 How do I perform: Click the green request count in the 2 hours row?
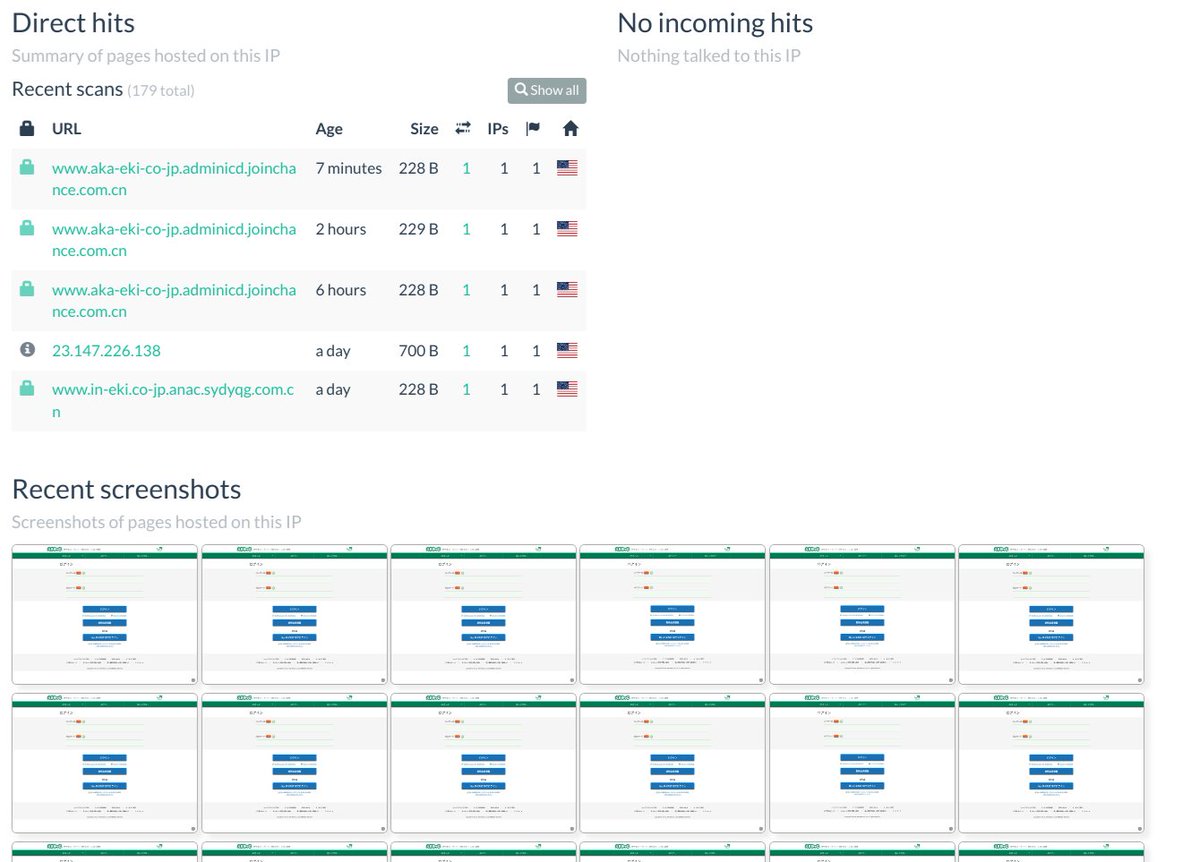click(x=466, y=229)
